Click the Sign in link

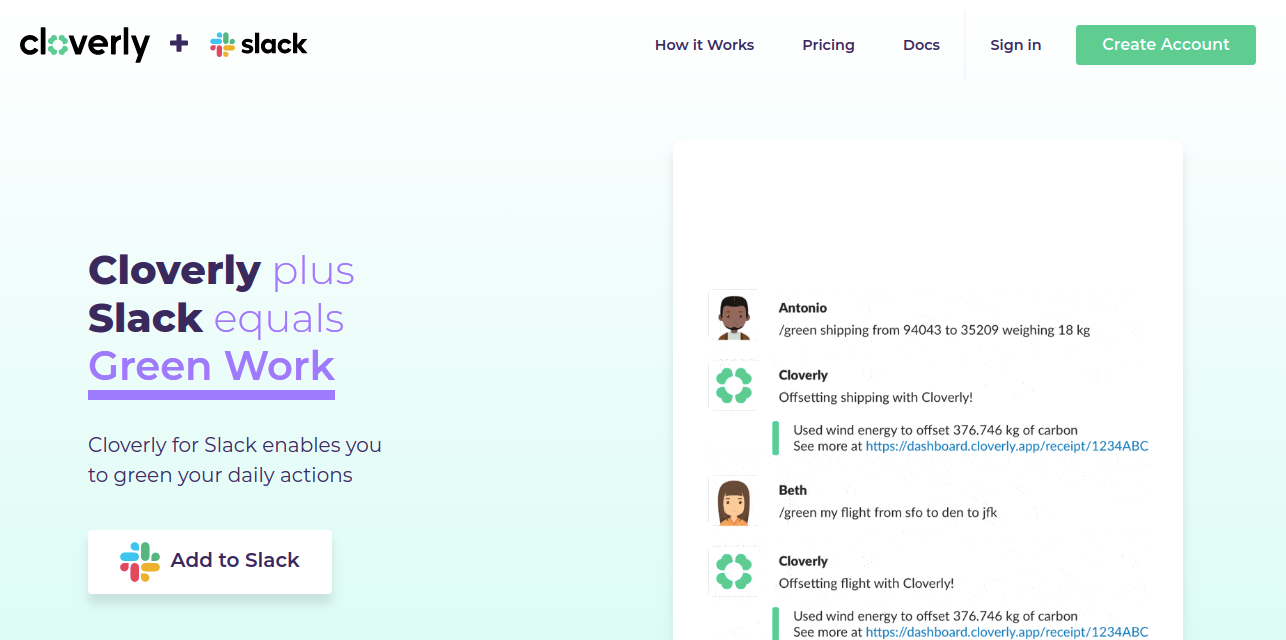[x=1015, y=45]
